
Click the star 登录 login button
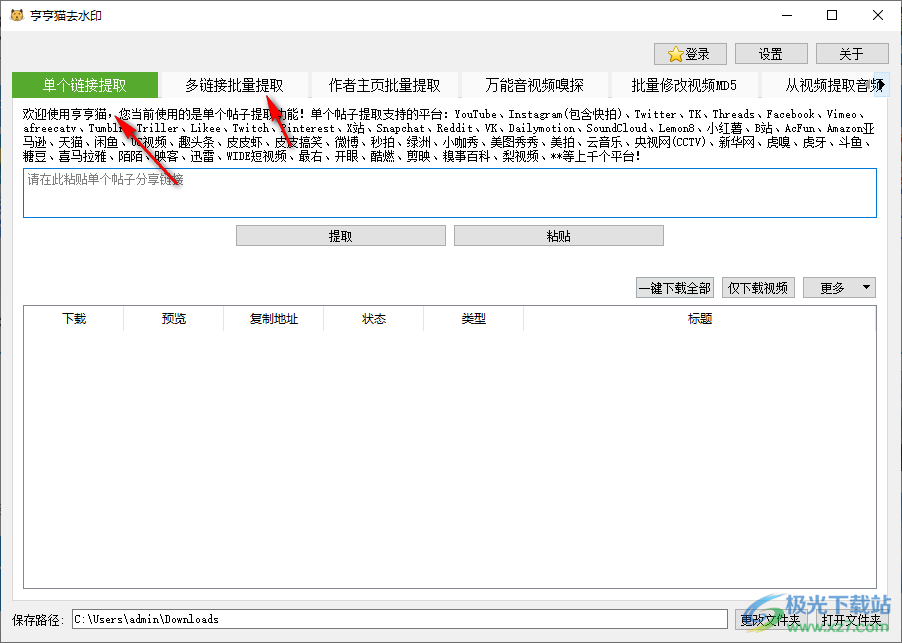[690, 54]
